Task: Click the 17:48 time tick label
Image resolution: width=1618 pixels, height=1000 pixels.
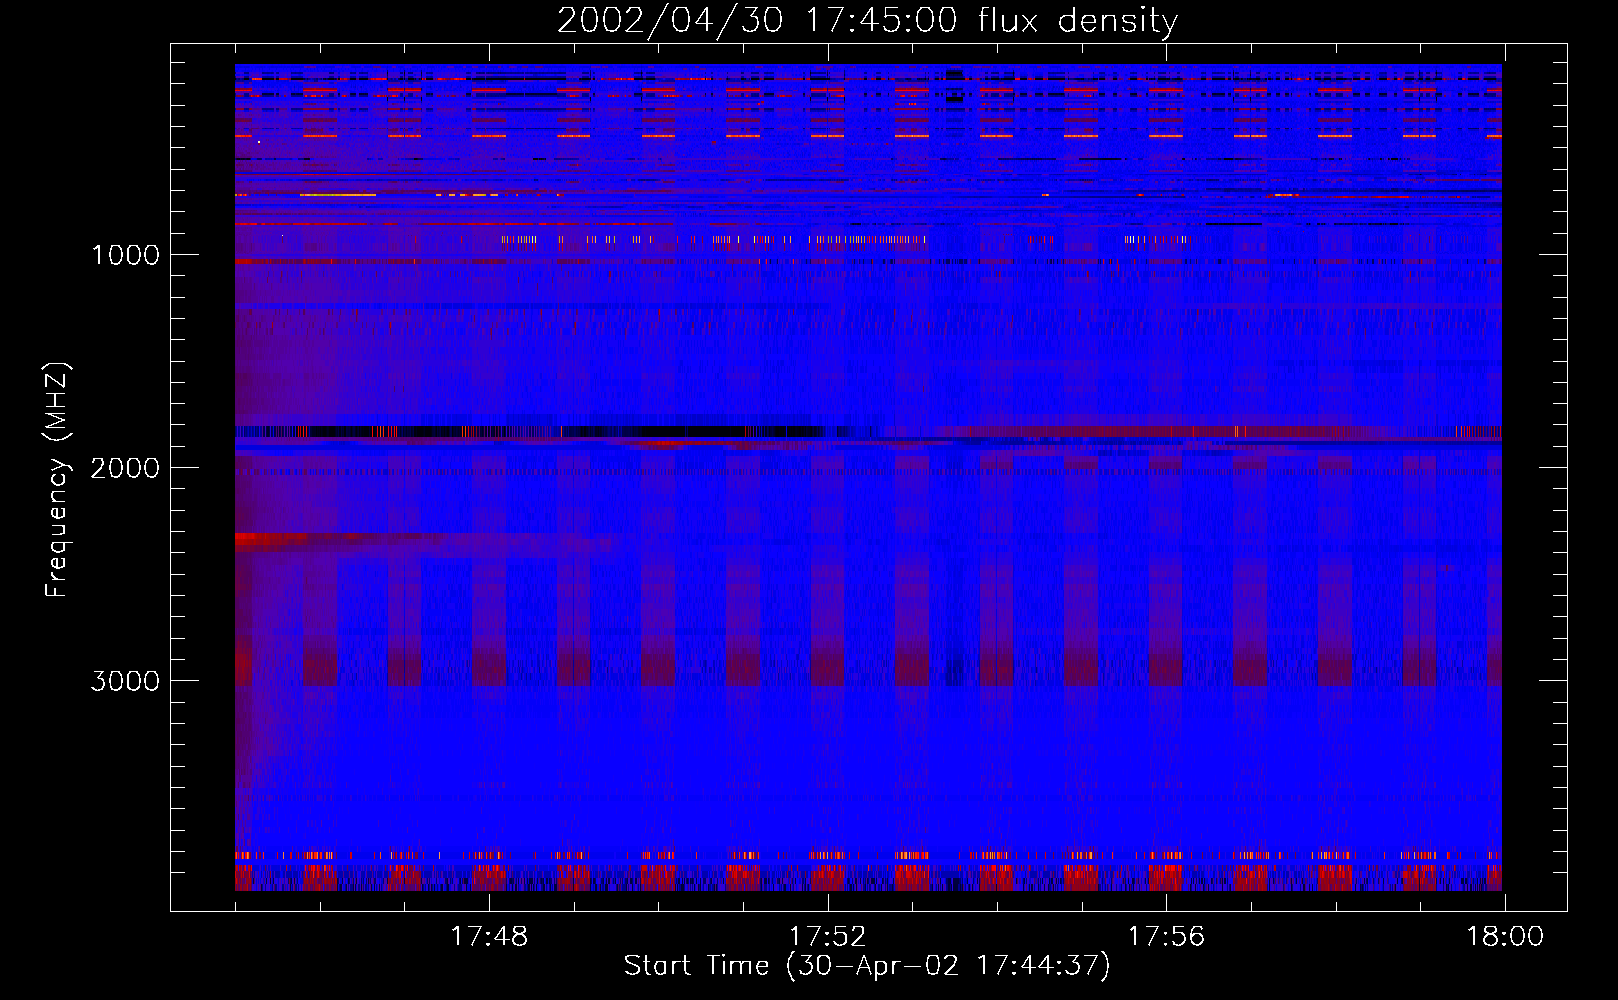Action: [x=489, y=937]
